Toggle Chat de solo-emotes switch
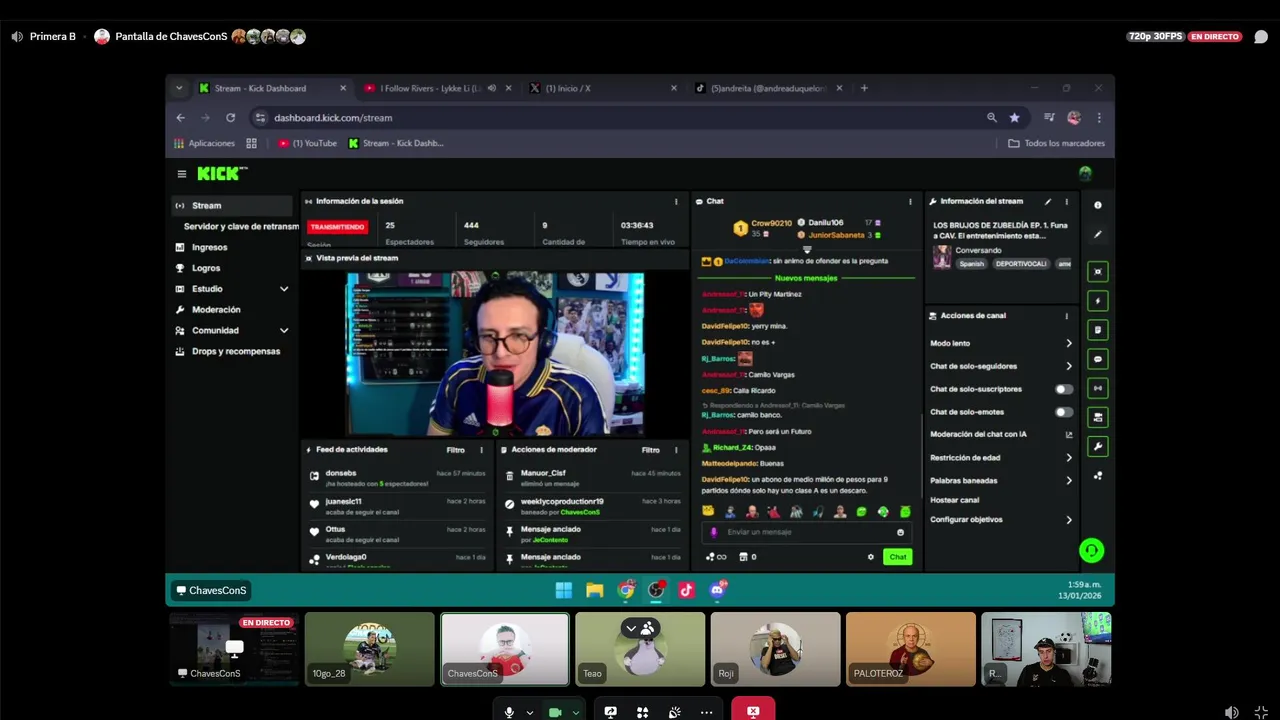 (x=1064, y=412)
